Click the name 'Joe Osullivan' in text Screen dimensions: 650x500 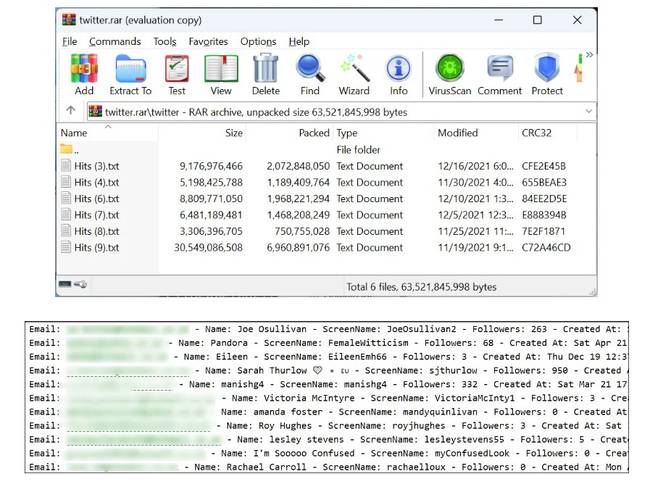(x=272, y=329)
